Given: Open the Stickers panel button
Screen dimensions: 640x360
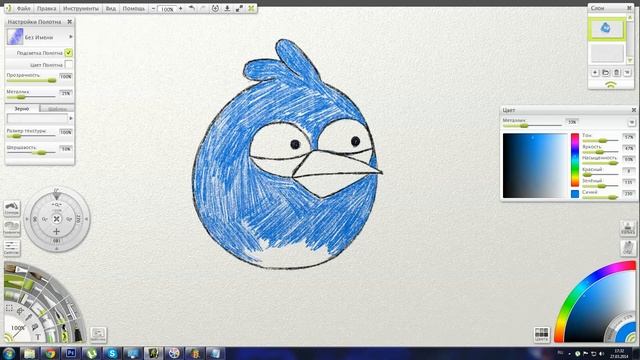Looking at the screenshot, I should coord(11,208).
